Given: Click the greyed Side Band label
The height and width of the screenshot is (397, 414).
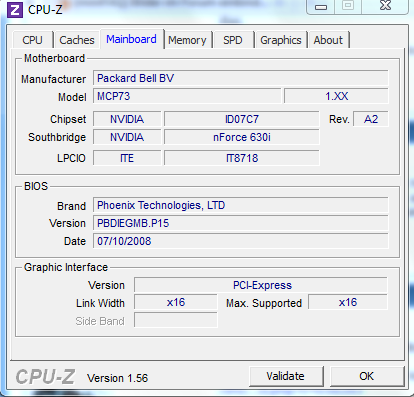Looking at the screenshot, I should [x=100, y=321].
